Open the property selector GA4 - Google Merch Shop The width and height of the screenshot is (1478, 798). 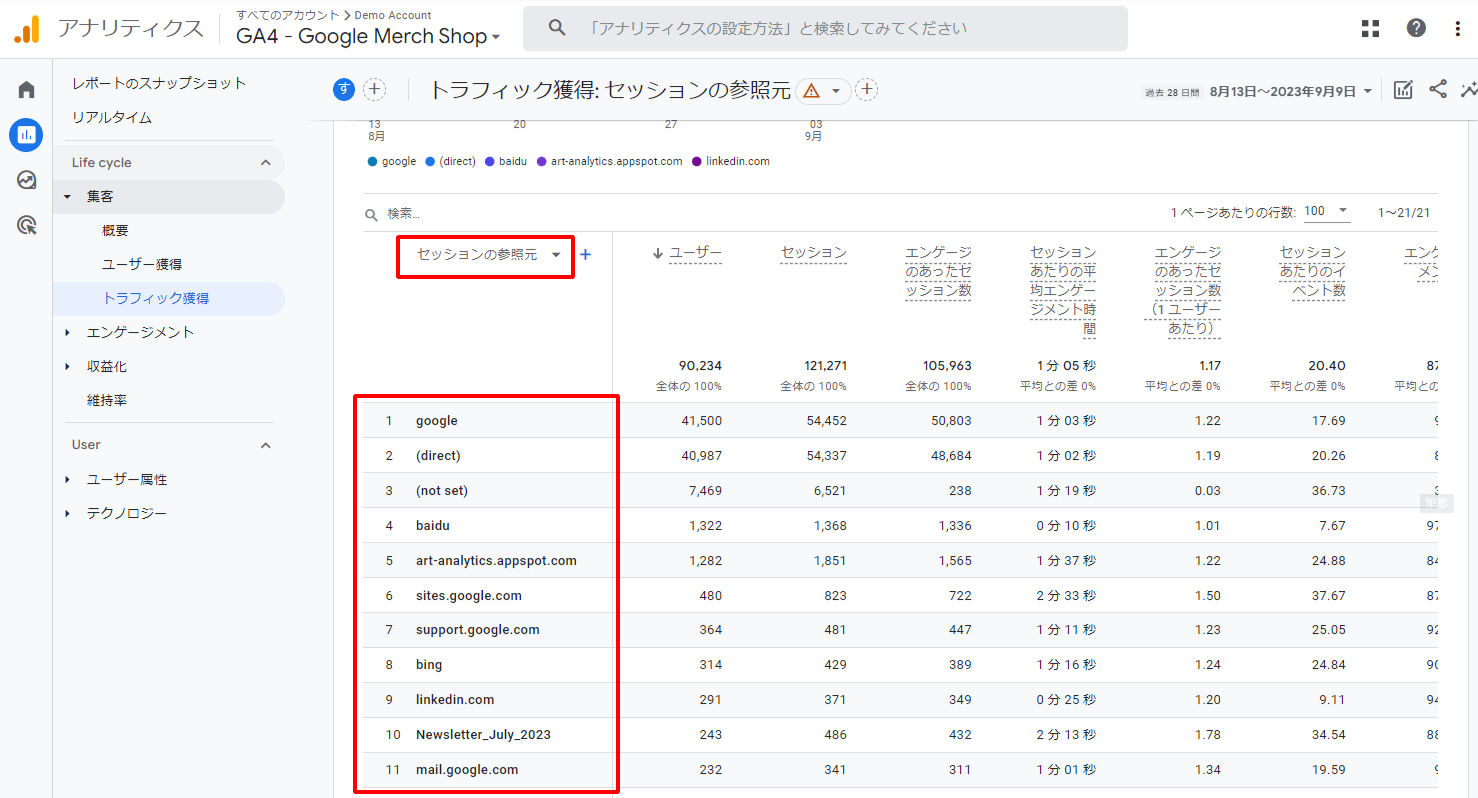tap(369, 36)
